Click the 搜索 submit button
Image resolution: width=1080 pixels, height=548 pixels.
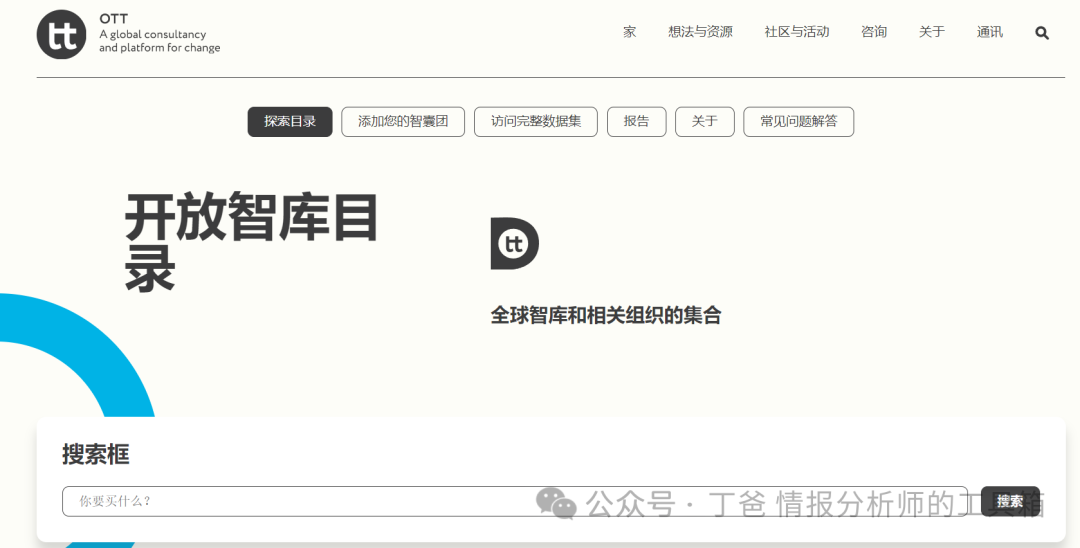tap(1010, 501)
